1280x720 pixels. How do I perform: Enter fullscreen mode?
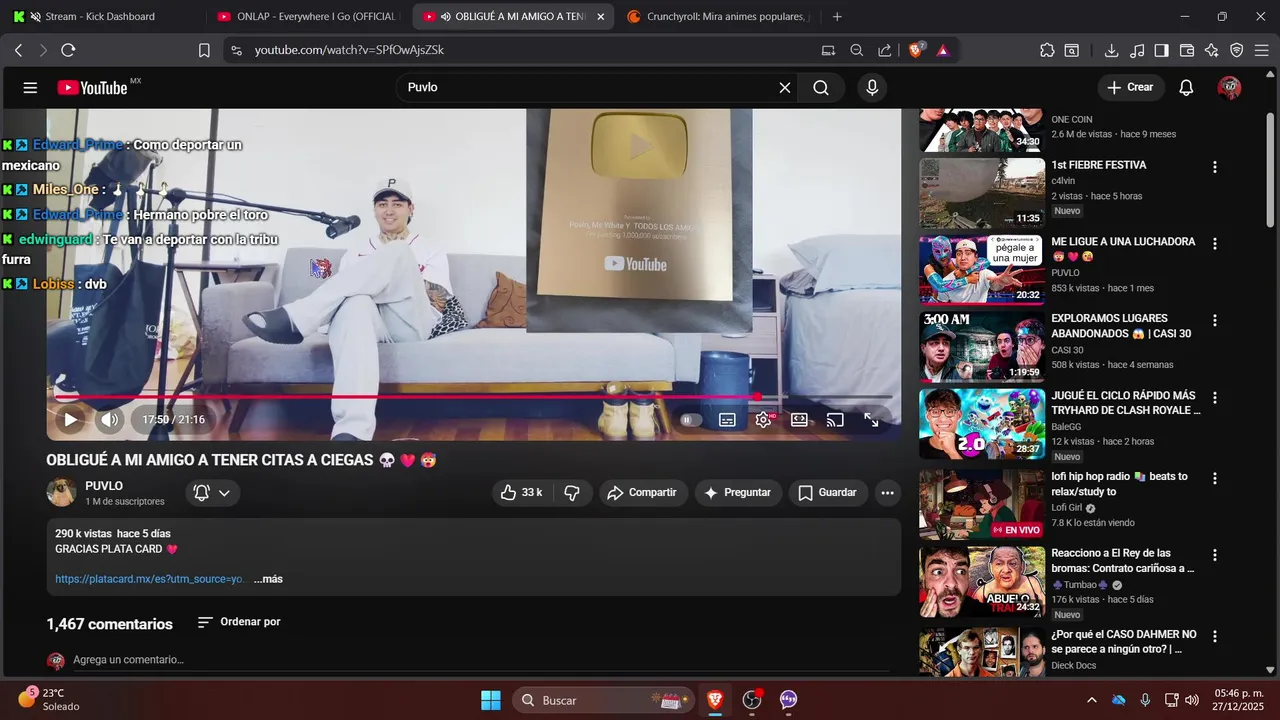pyautogui.click(x=871, y=420)
